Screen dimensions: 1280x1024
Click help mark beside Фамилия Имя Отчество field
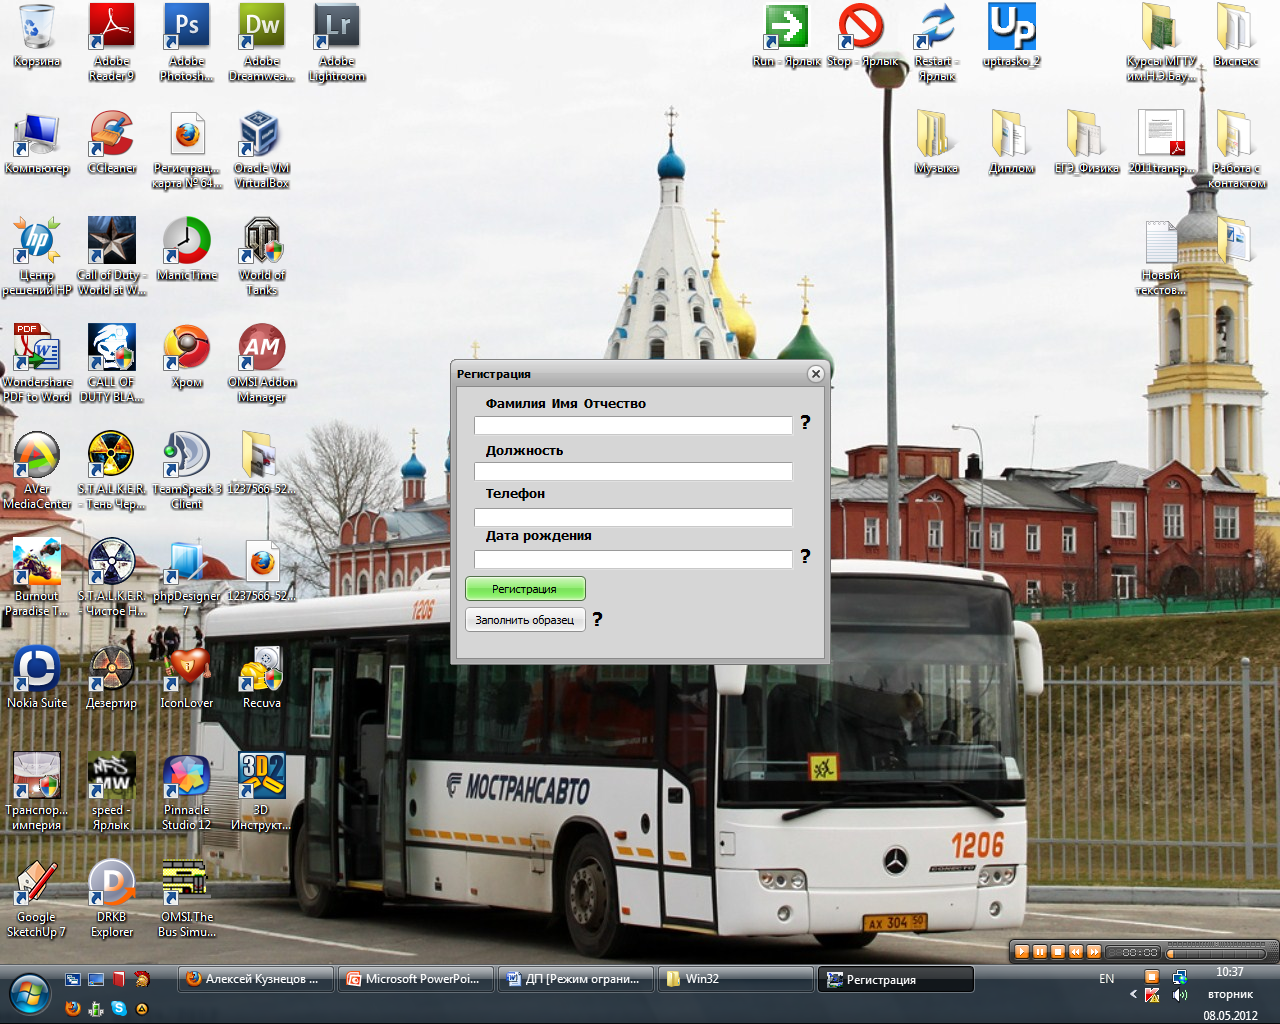coord(805,423)
